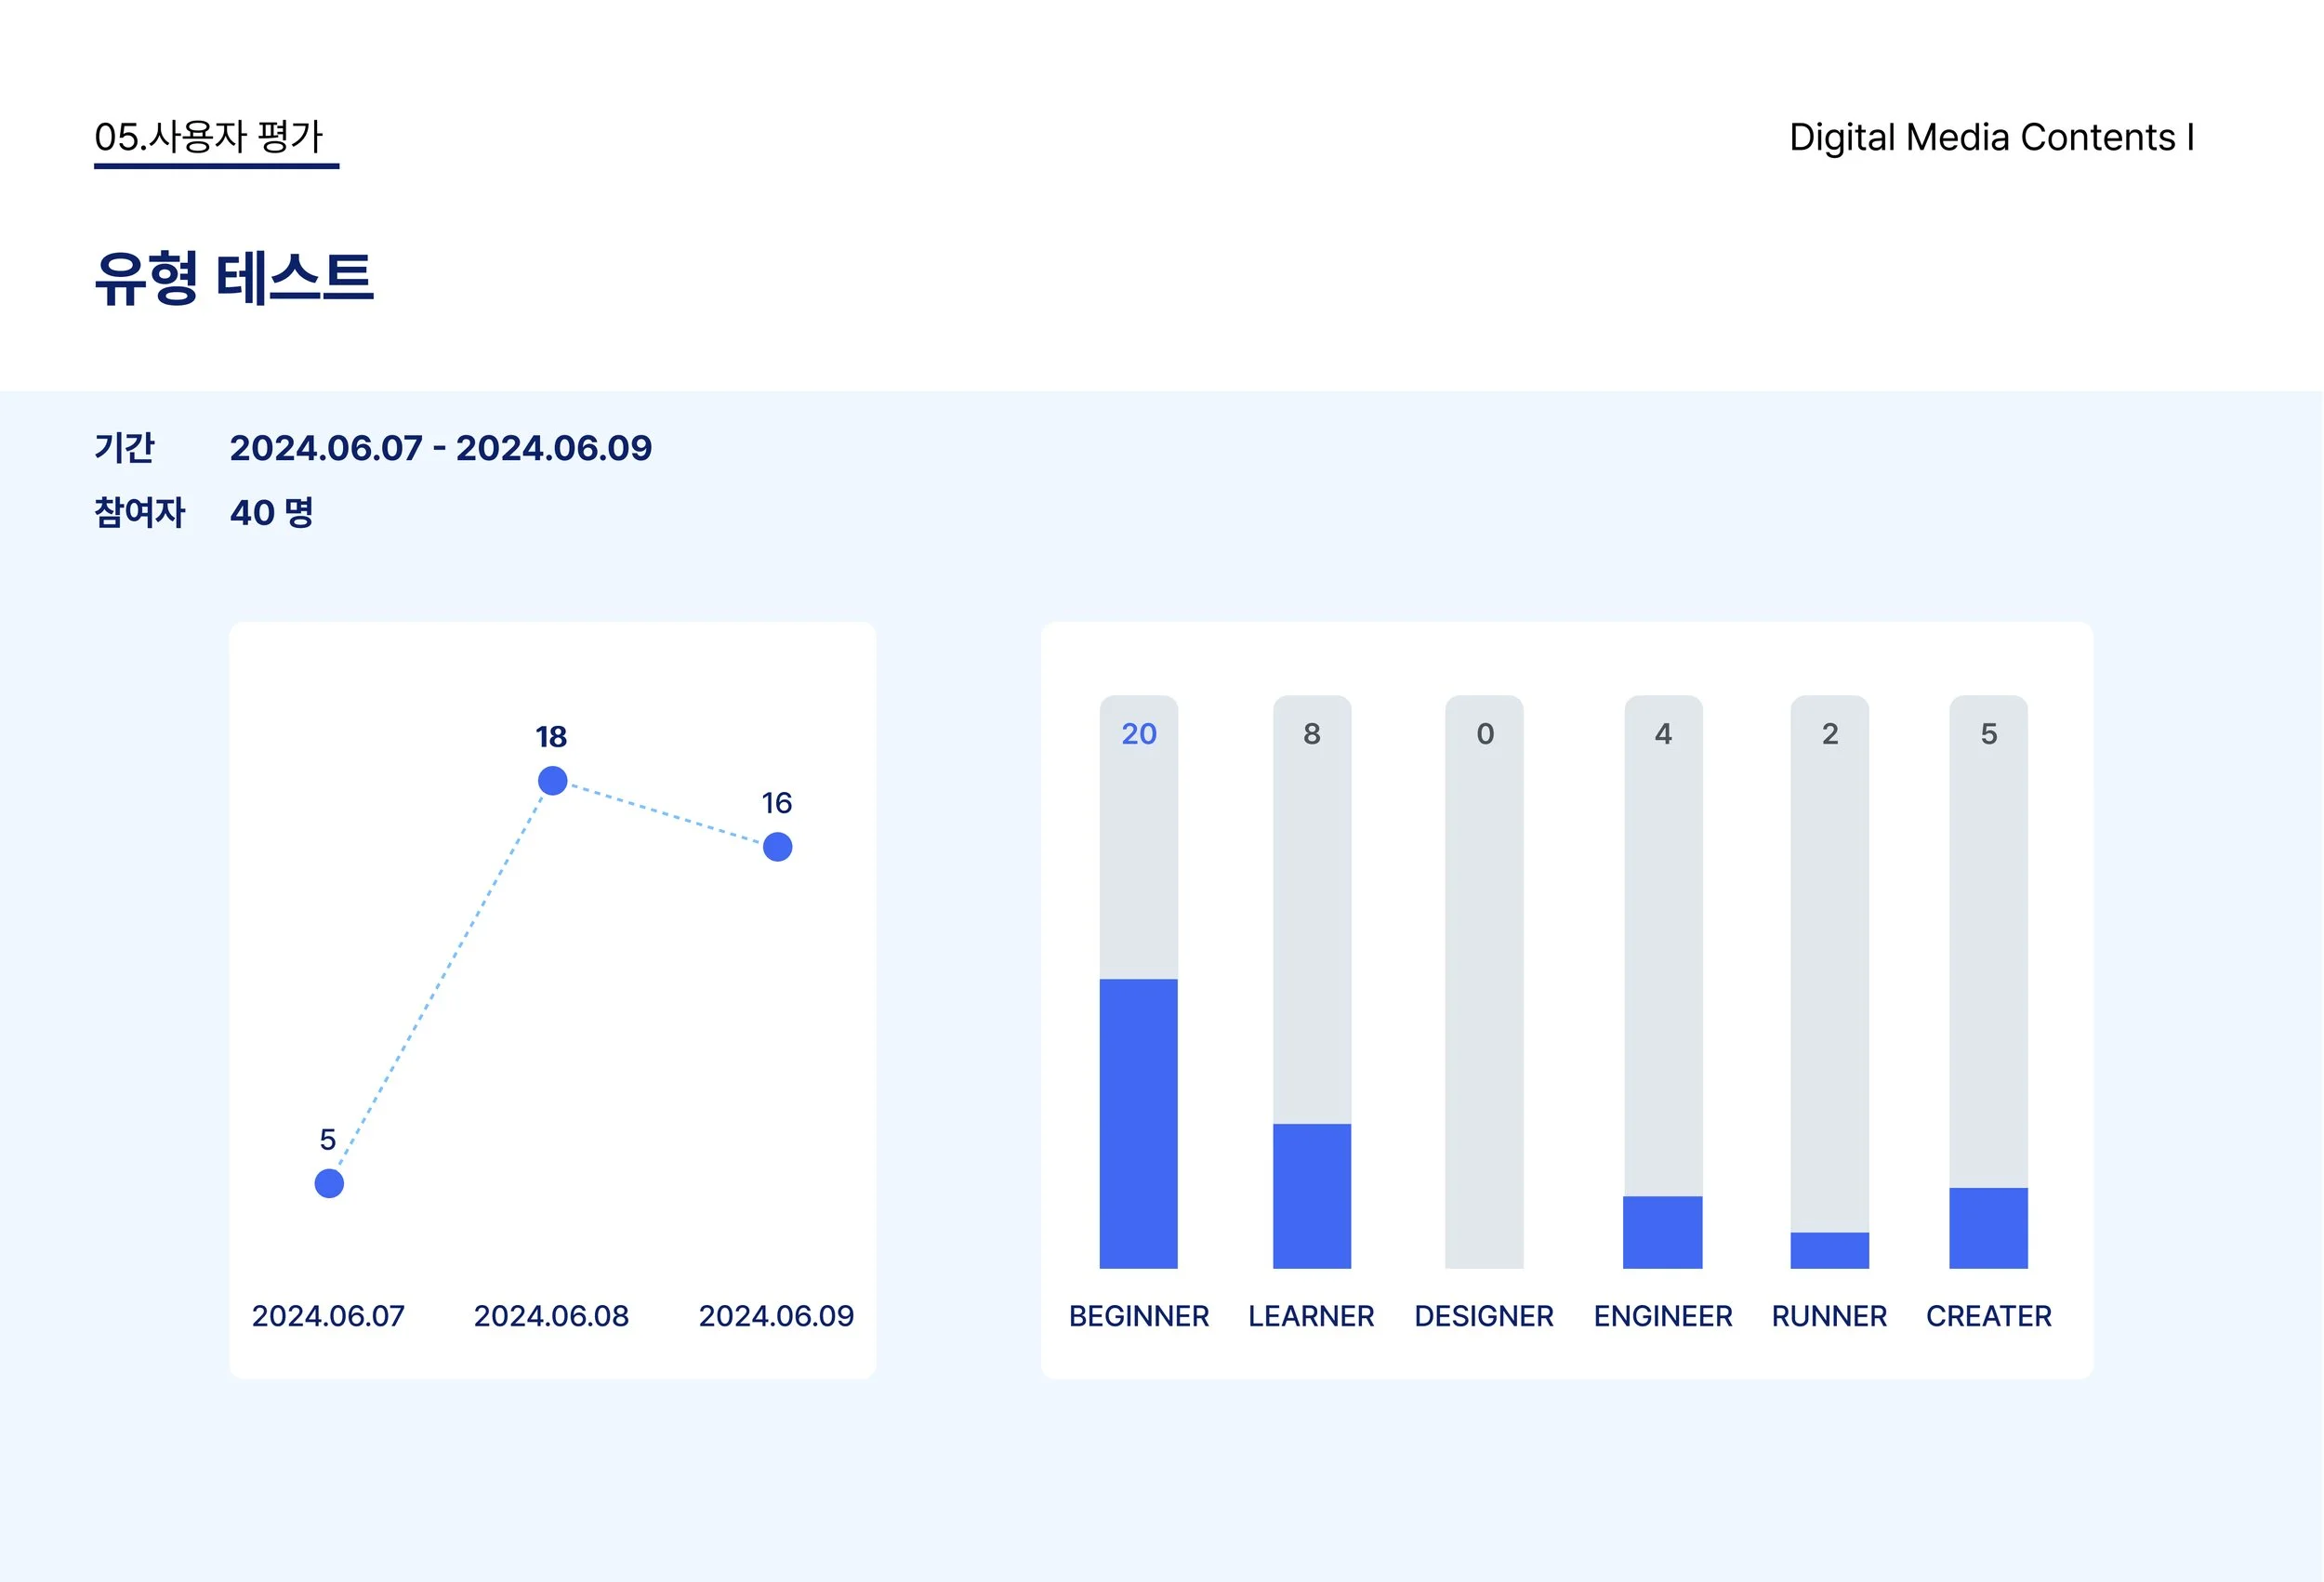Click the 기간 label
The width and height of the screenshot is (2324, 1582).
point(125,447)
